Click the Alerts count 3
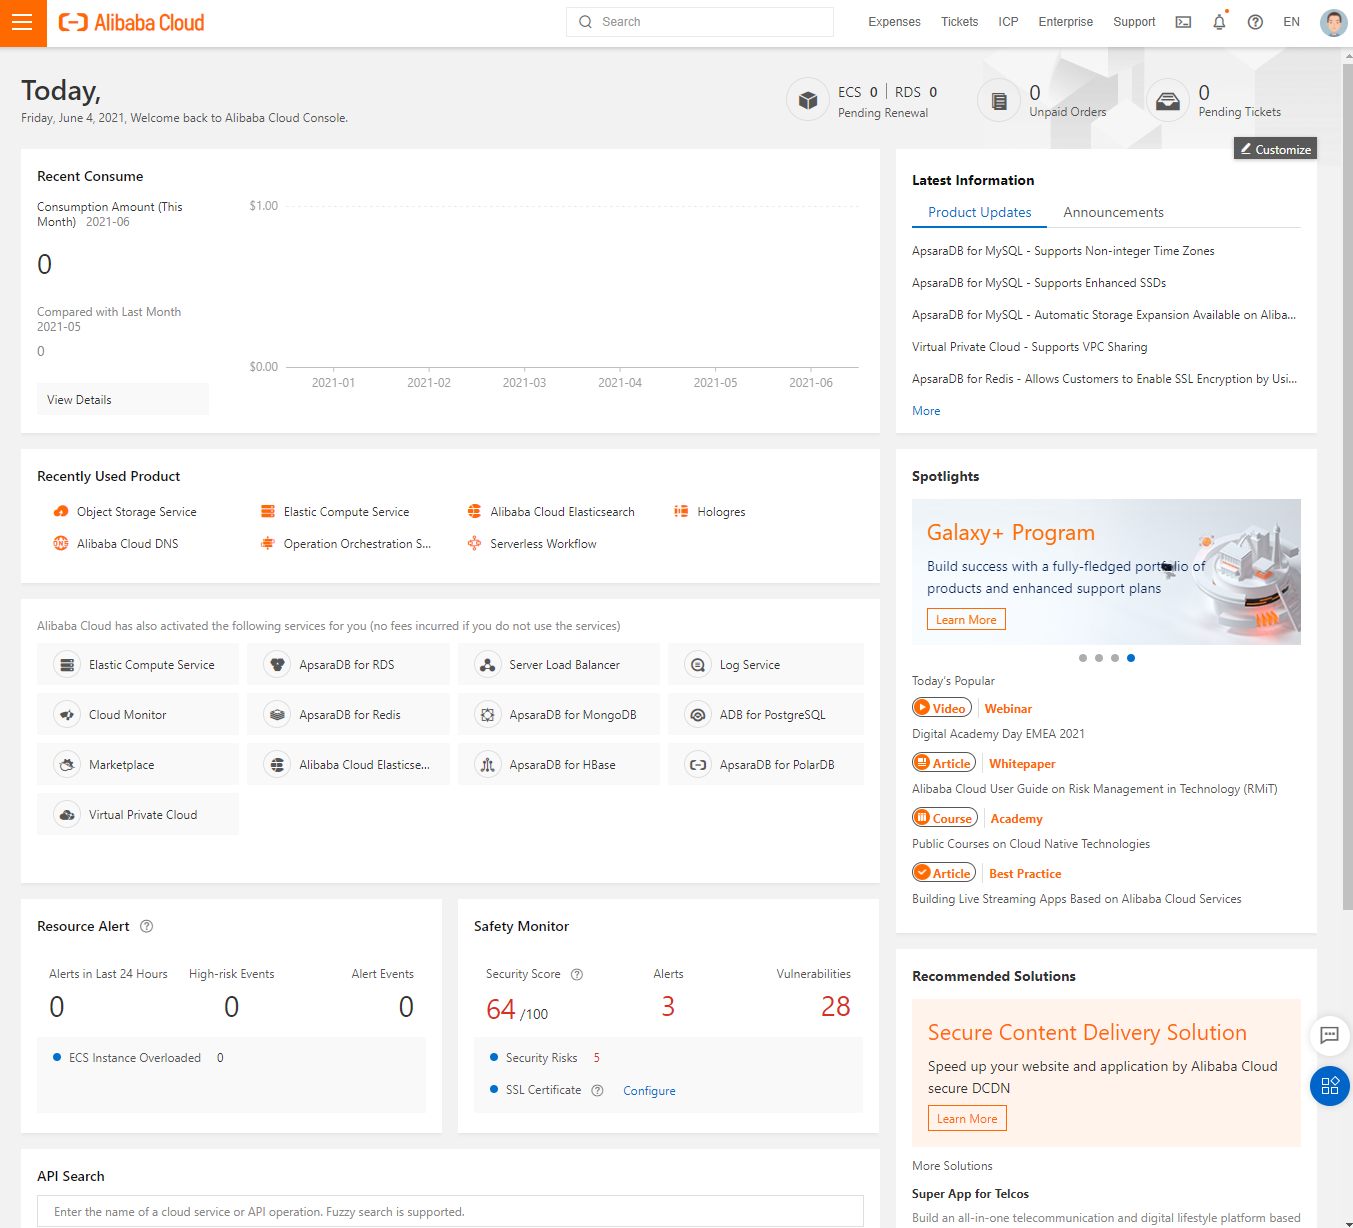This screenshot has height=1228, width=1353. coord(668,1006)
